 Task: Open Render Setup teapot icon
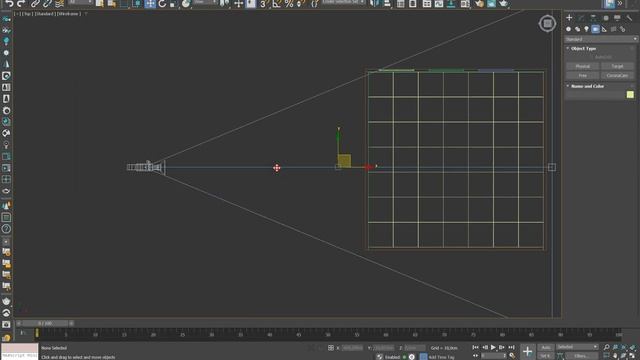click(479, 4)
